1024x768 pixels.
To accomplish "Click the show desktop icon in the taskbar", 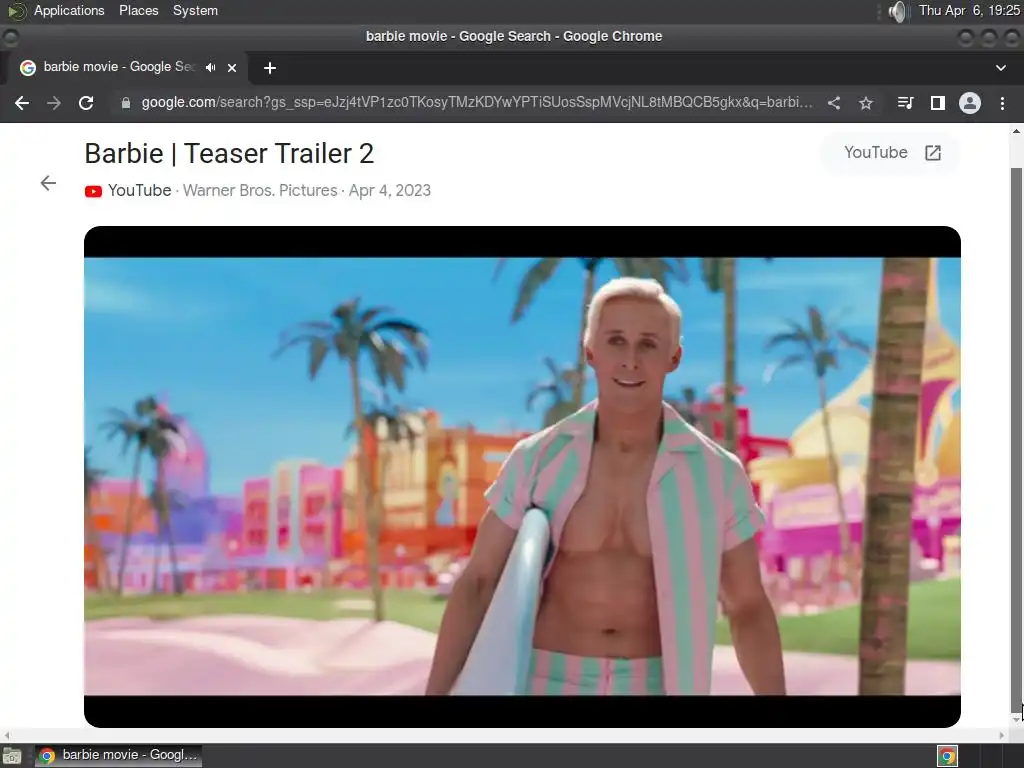I will click(12, 756).
